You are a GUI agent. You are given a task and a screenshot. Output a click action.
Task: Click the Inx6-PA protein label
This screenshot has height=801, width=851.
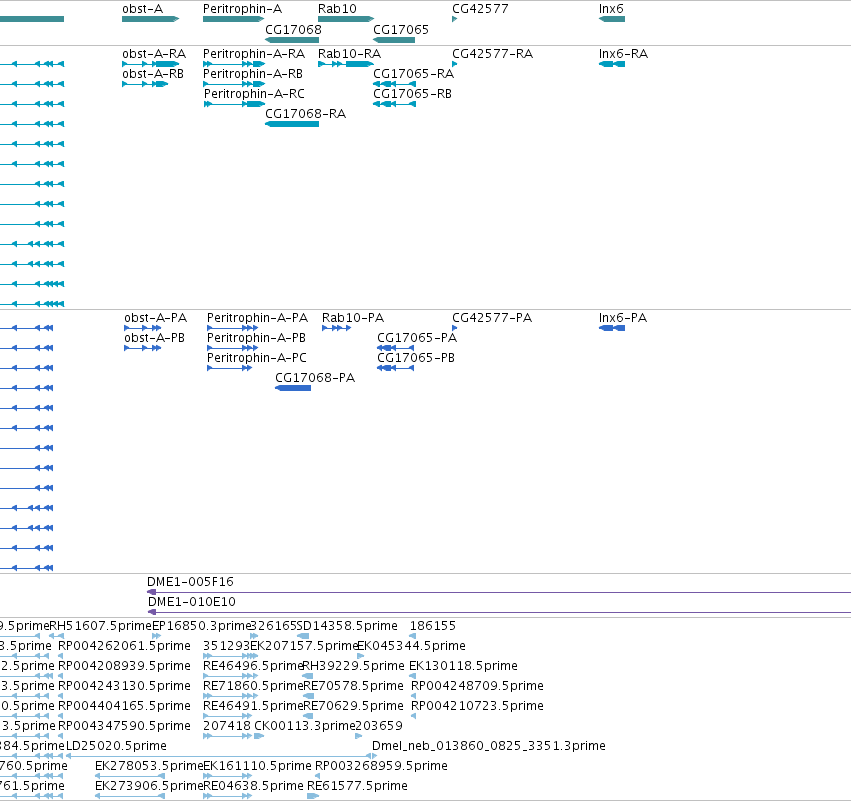(623, 317)
